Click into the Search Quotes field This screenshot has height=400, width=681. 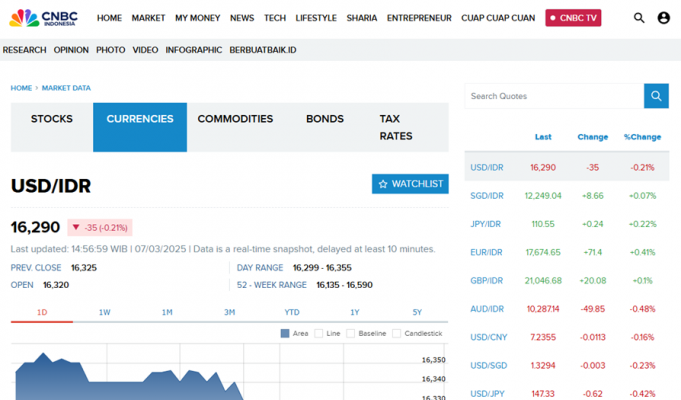click(x=554, y=96)
